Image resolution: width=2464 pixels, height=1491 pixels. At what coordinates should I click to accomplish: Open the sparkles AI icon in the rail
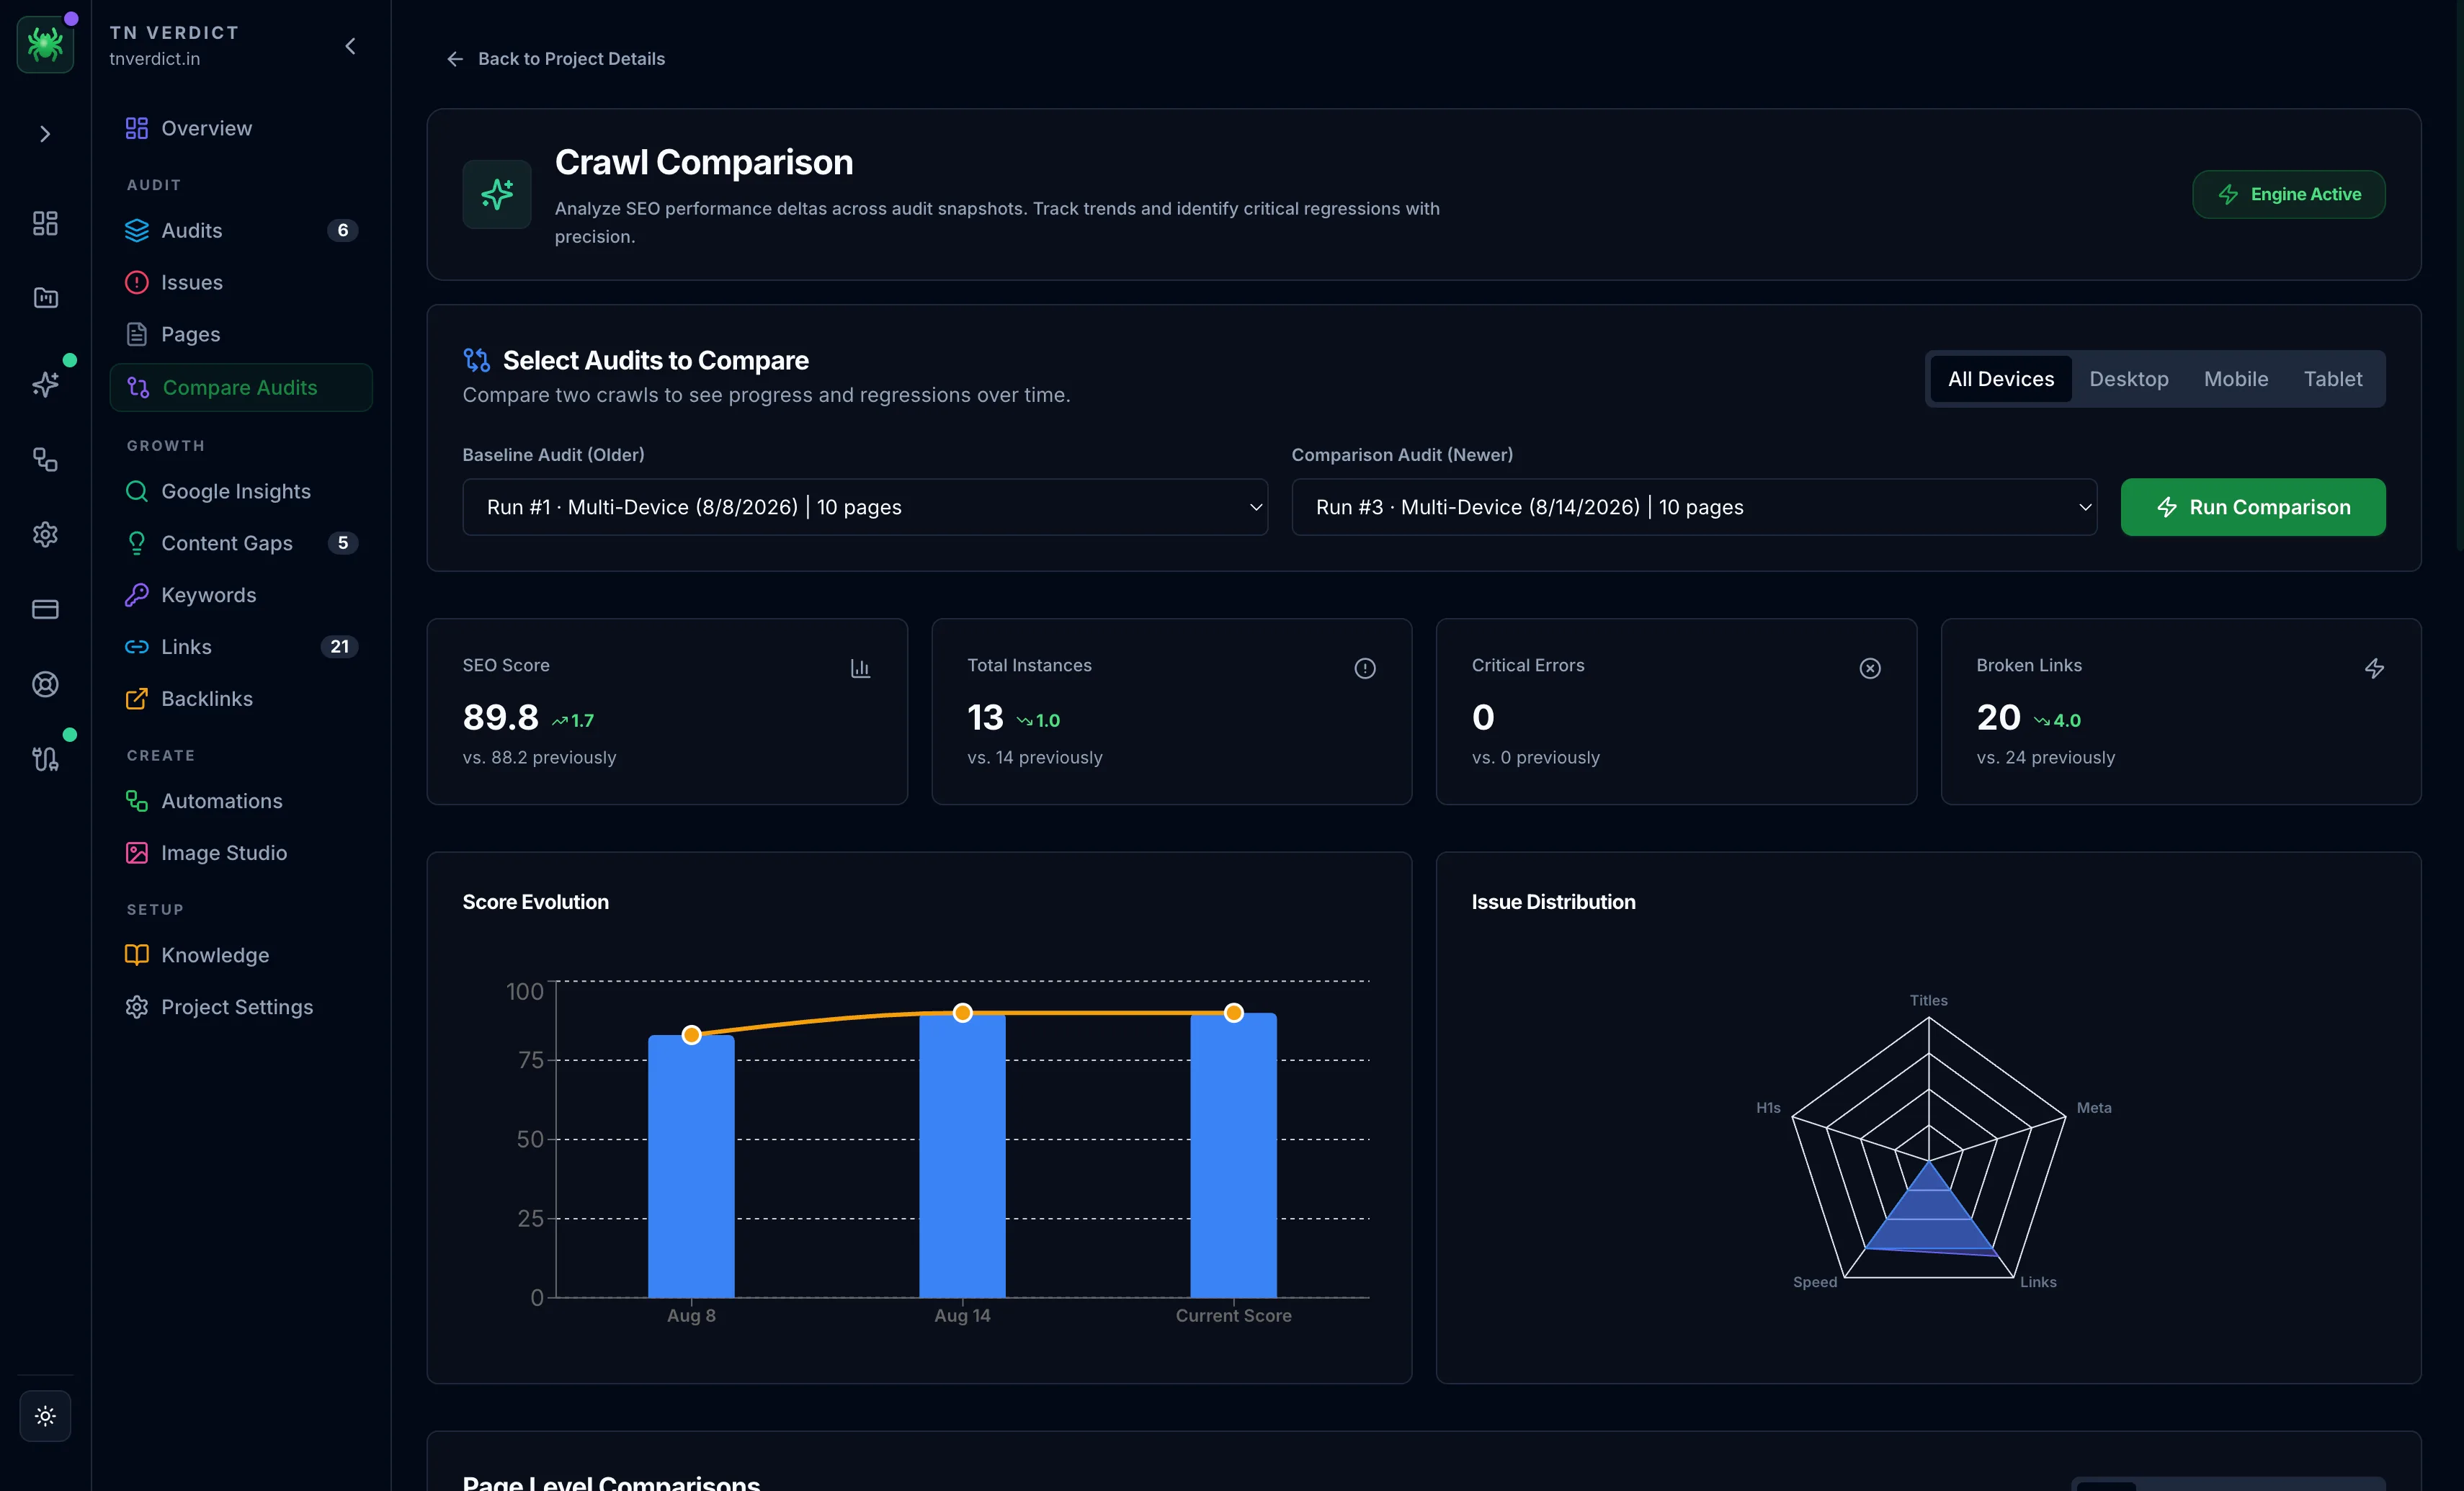[45, 385]
